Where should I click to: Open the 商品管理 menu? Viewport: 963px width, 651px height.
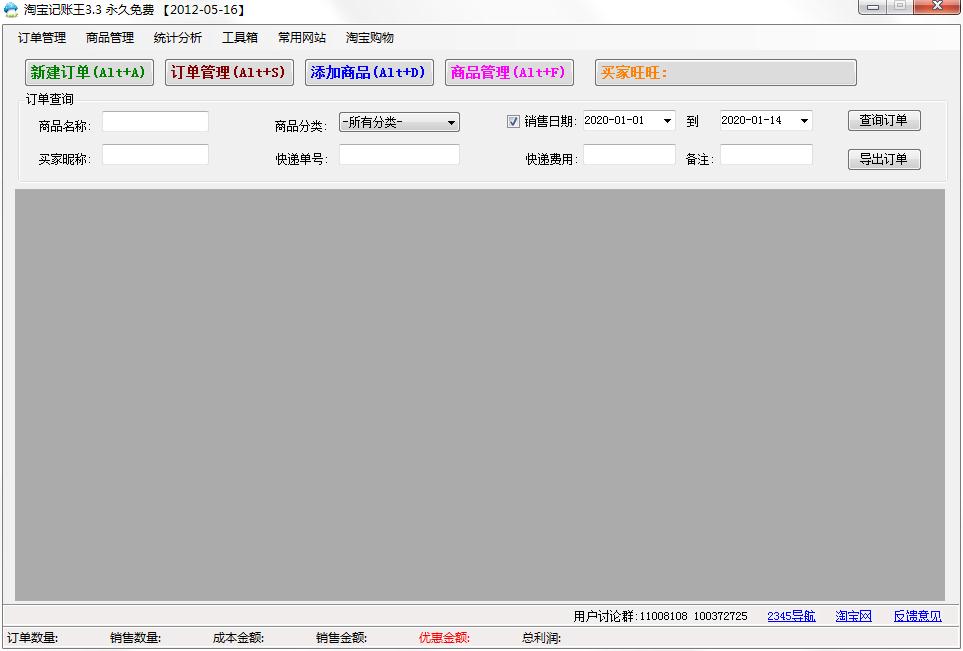tap(110, 38)
